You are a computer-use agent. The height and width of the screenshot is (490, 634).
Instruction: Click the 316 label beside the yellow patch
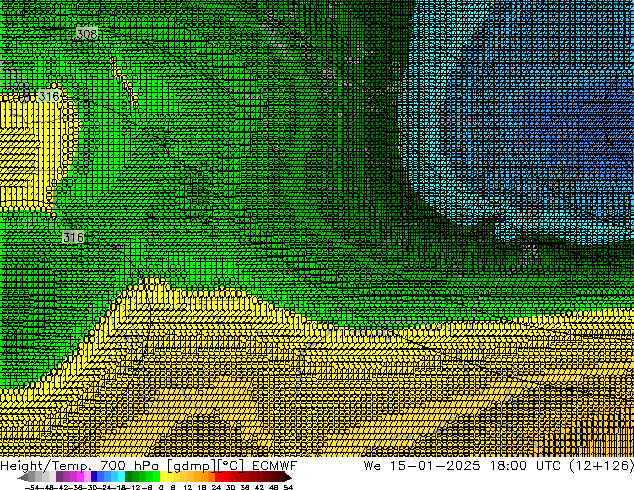coord(49,96)
